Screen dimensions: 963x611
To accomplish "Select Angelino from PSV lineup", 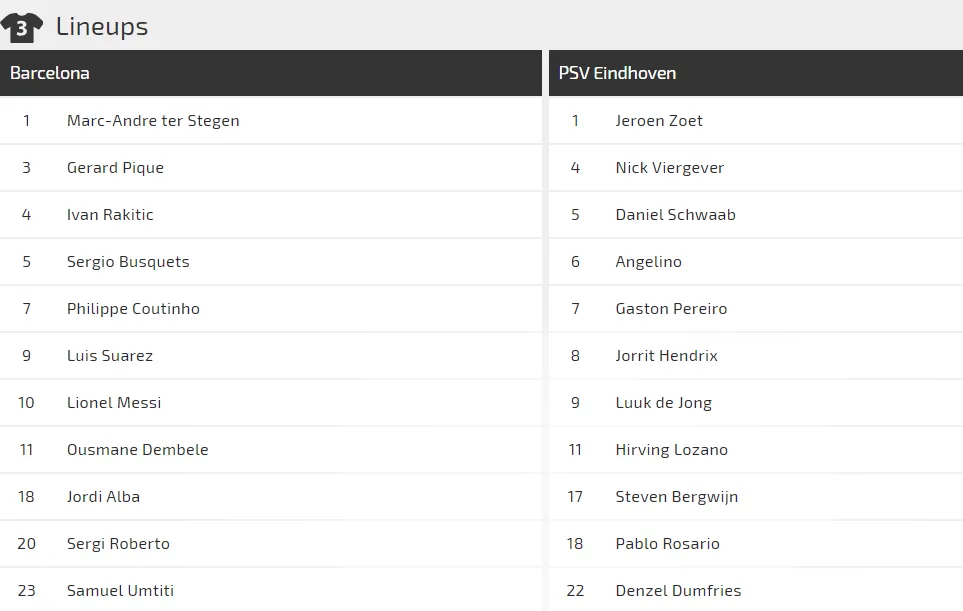I will pyautogui.click(x=648, y=262).
